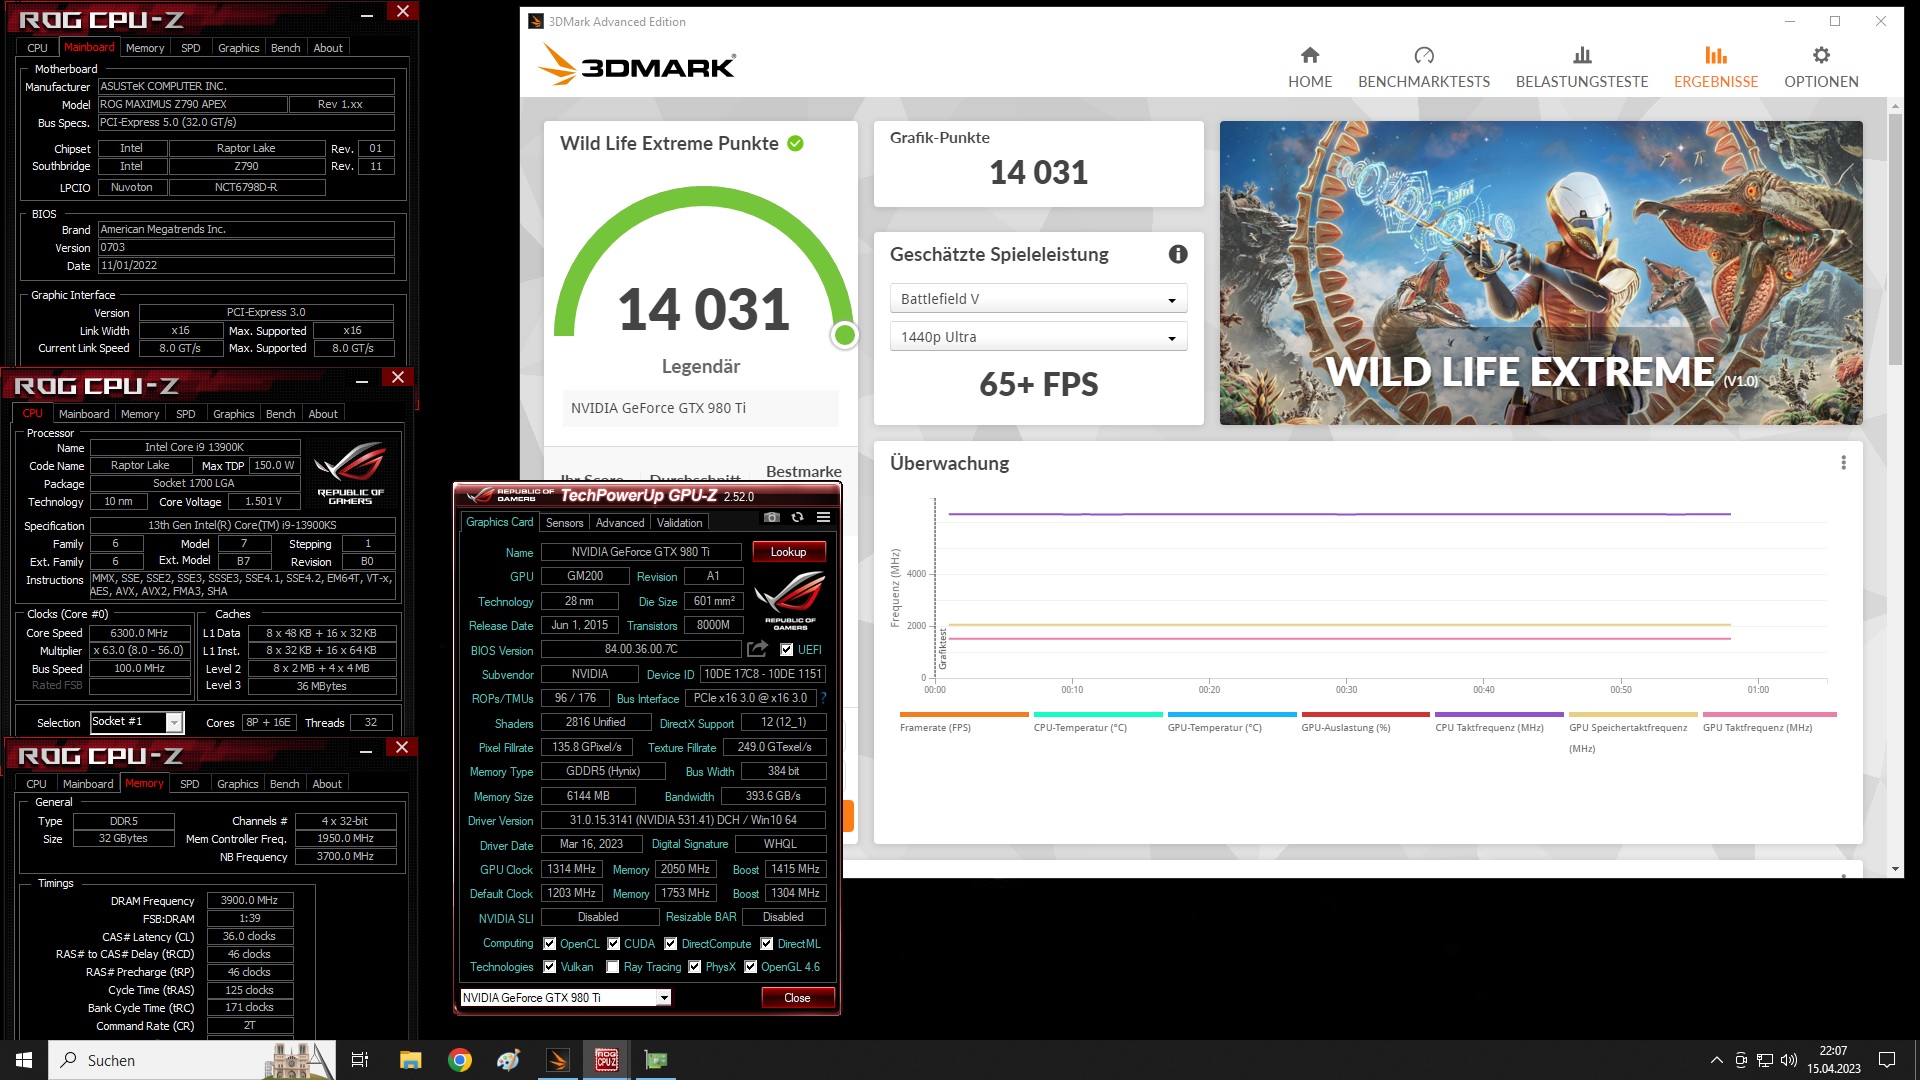
Task: Open Memory tab in middle CPU-Z window
Action: click(x=140, y=414)
